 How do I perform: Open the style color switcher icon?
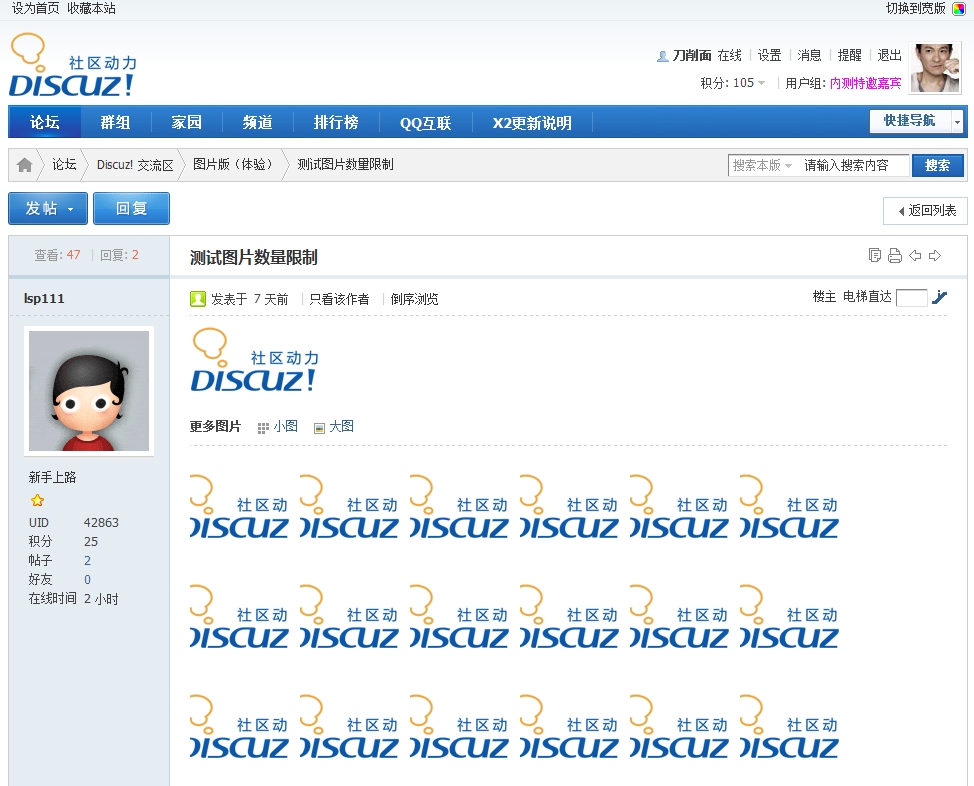(x=958, y=9)
